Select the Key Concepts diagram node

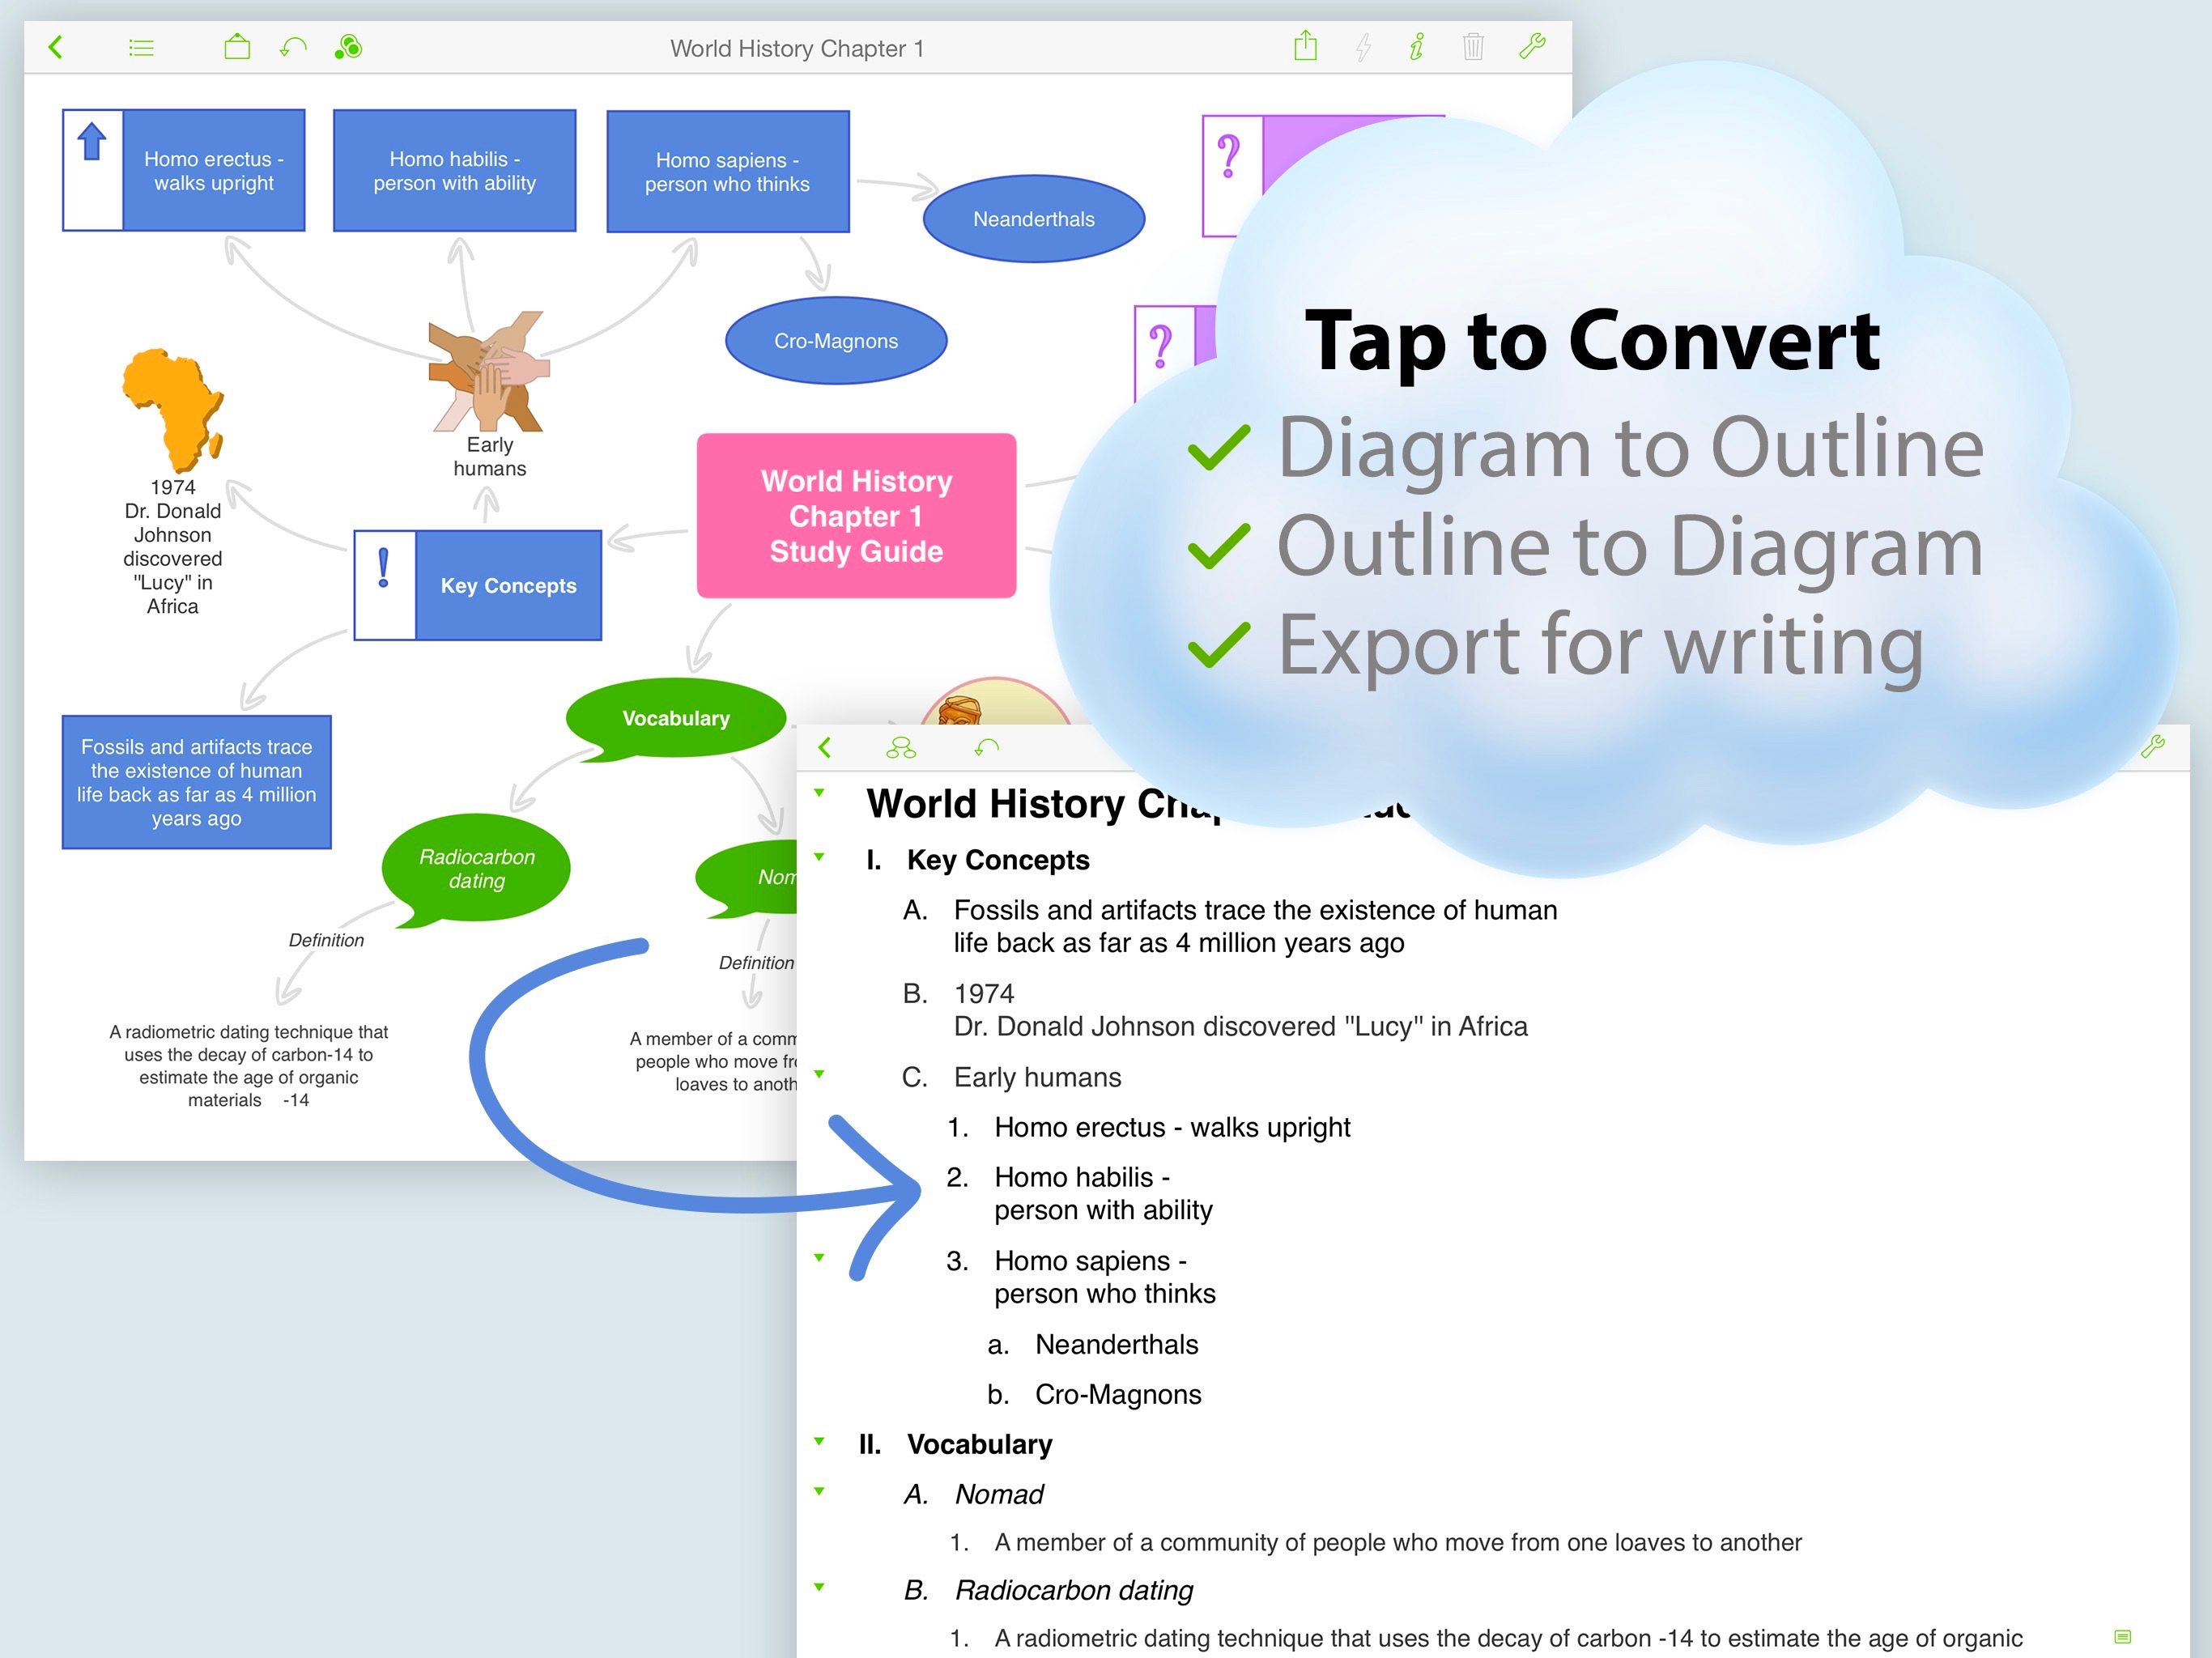click(508, 586)
